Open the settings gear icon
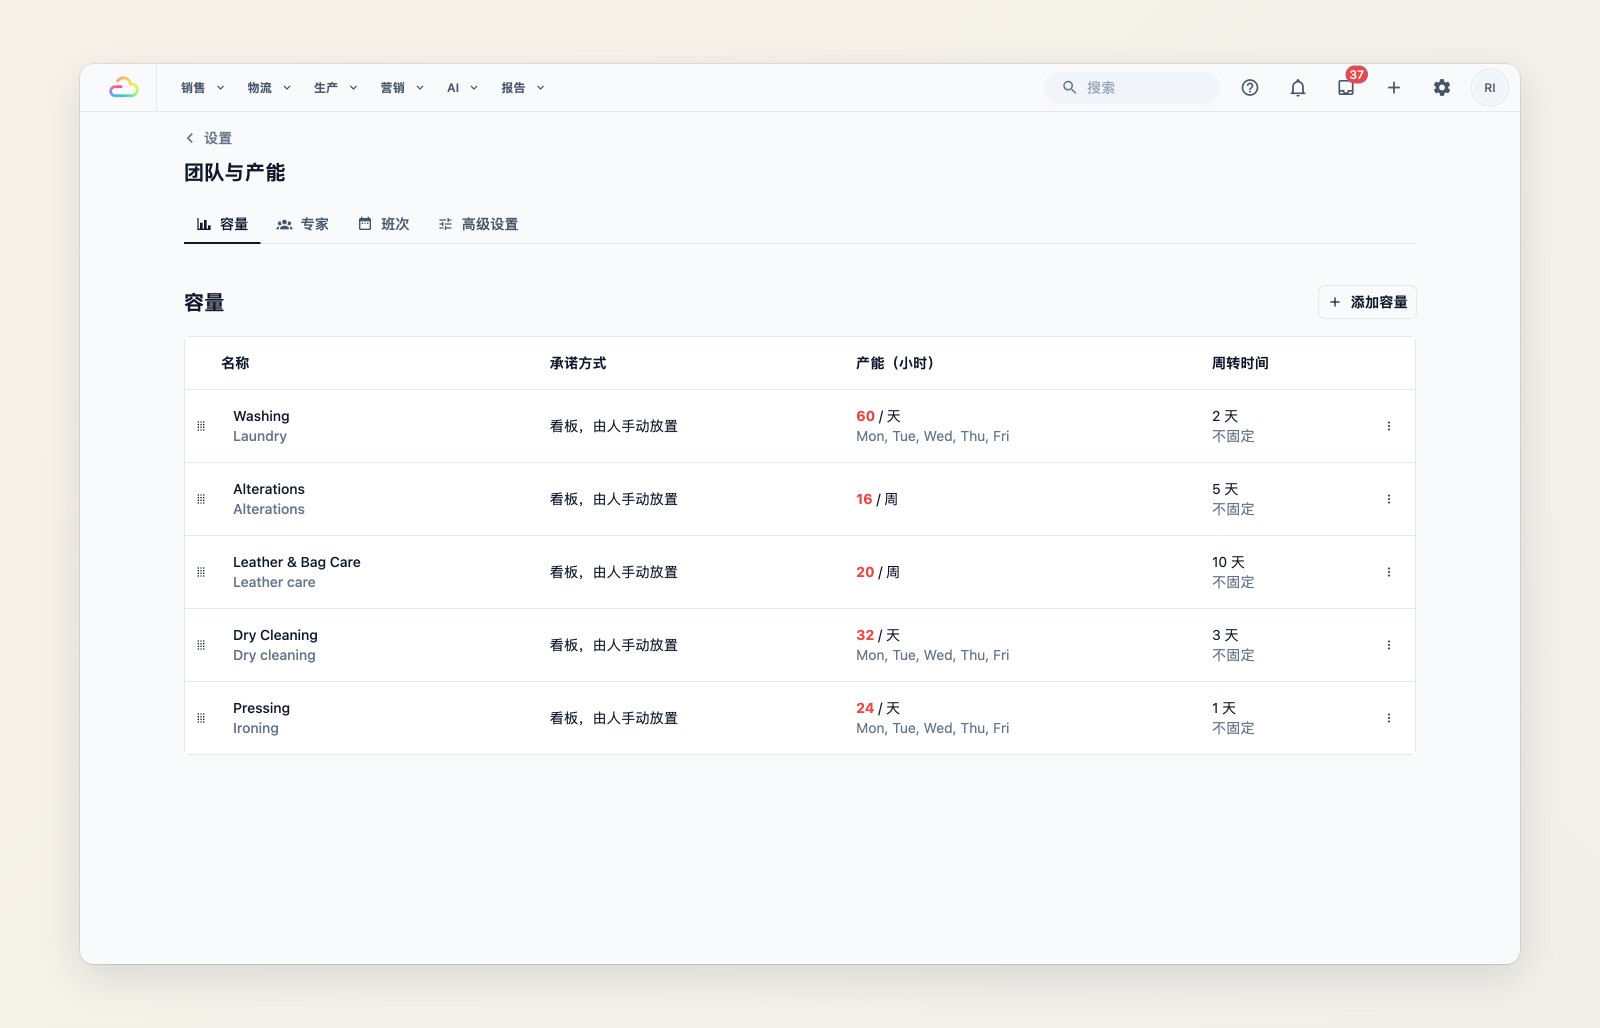The width and height of the screenshot is (1600, 1028). 1442,88
